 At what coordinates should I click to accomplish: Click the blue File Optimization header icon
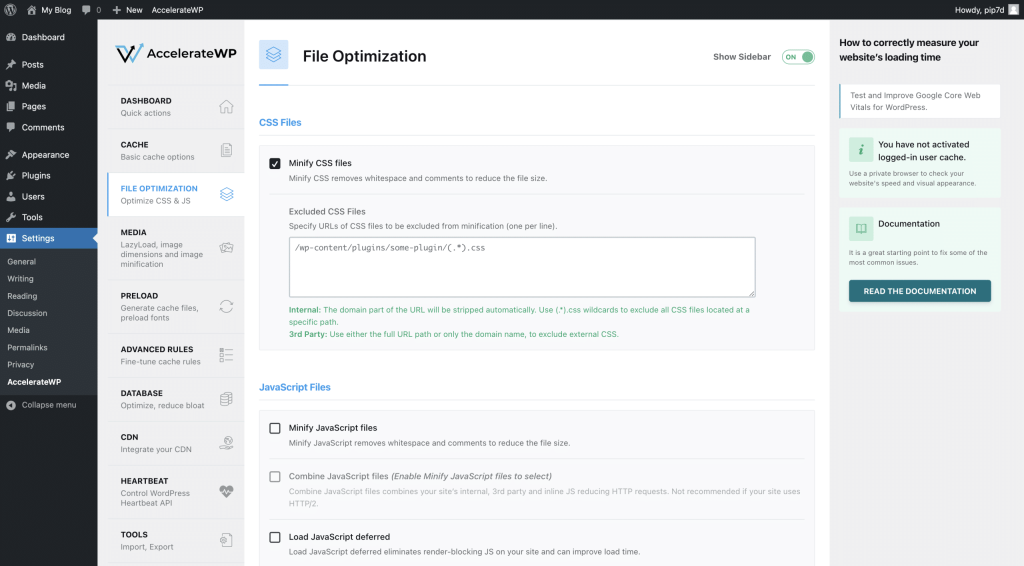pyautogui.click(x=274, y=54)
